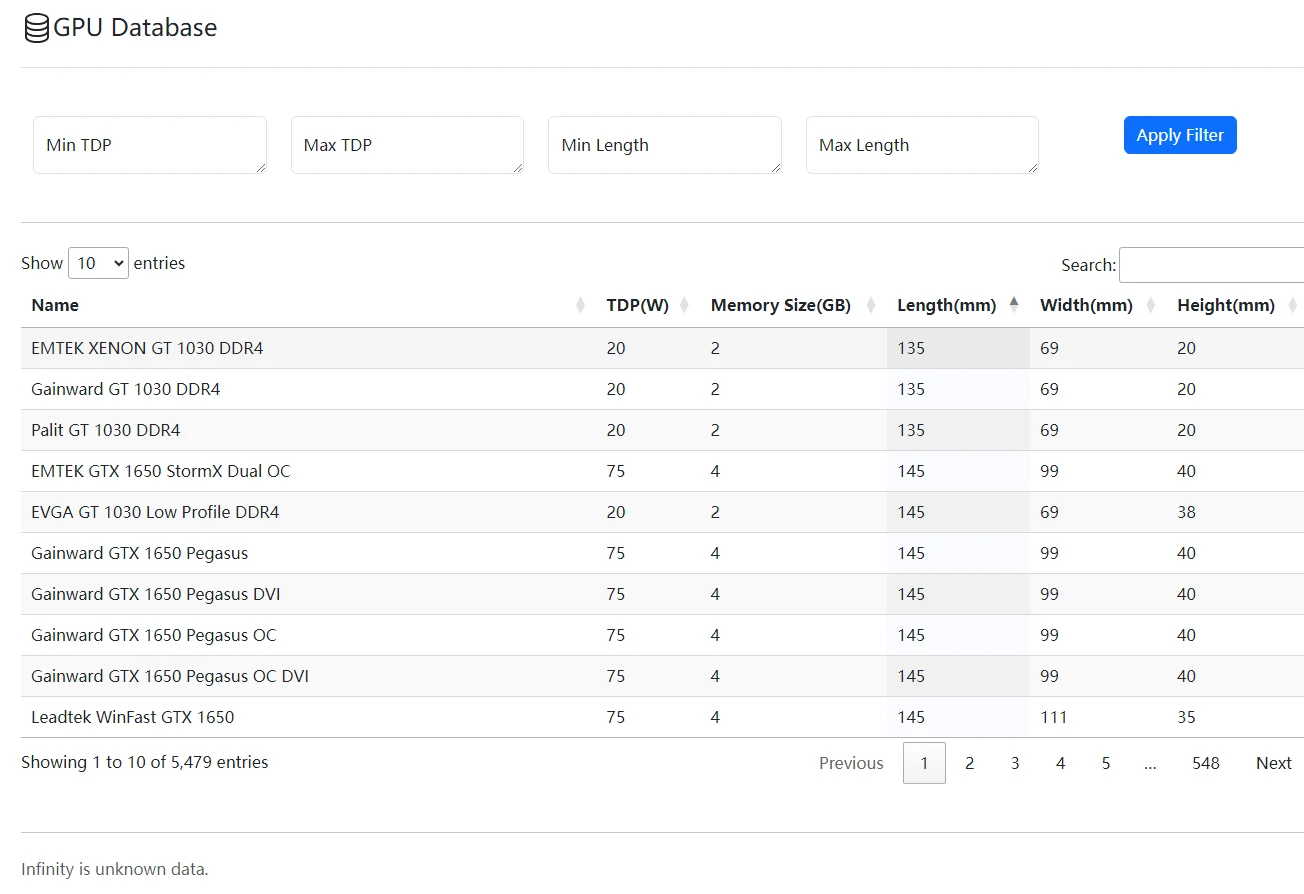The width and height of the screenshot is (1304, 894).
Task: Click the Next pagination link
Action: 1274,763
